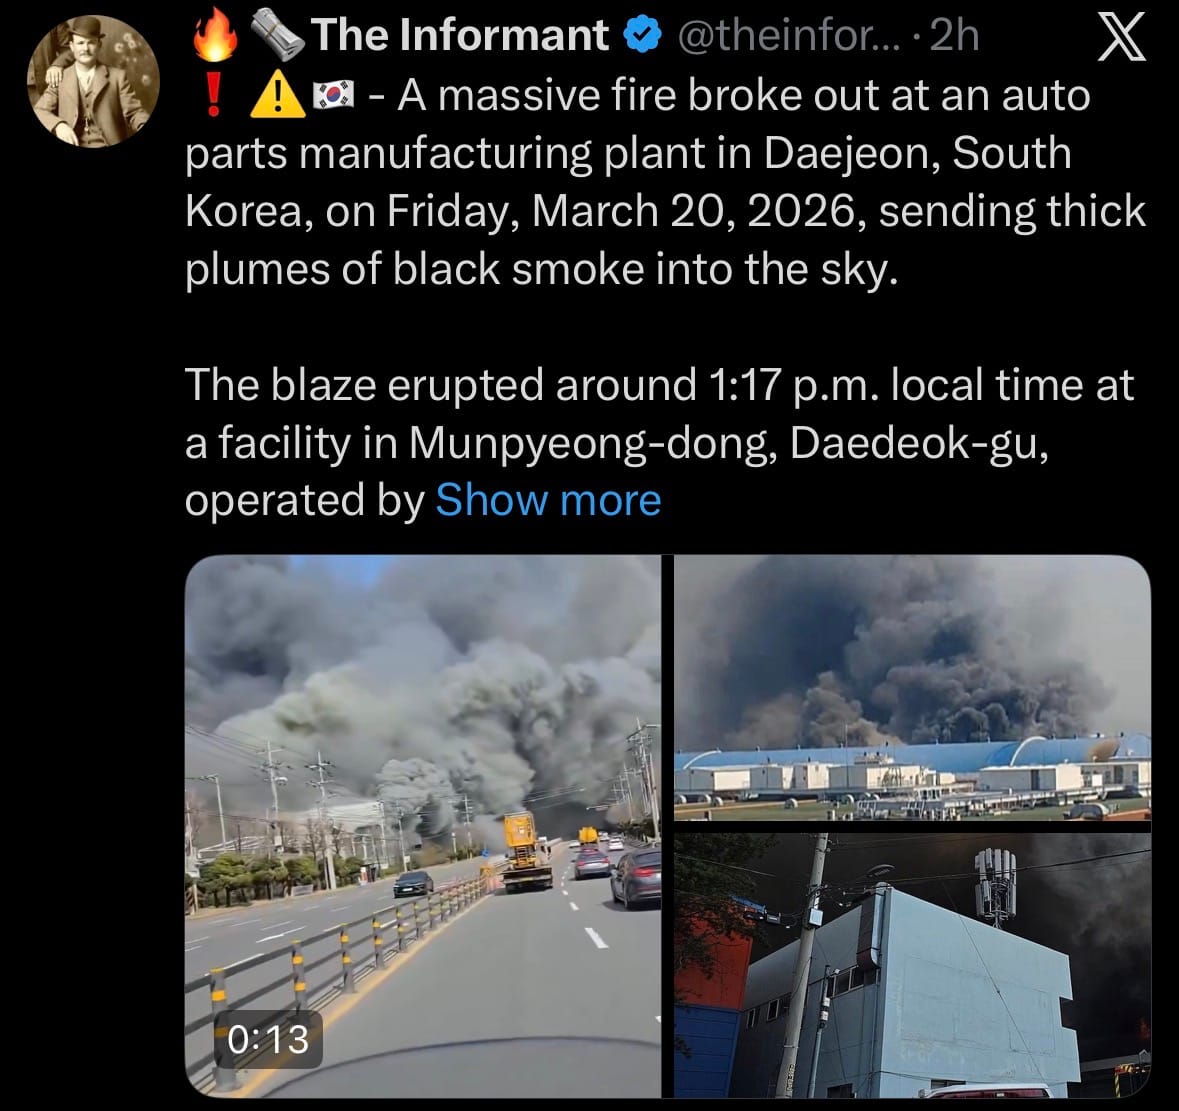Expand the post with Show more

pos(548,500)
